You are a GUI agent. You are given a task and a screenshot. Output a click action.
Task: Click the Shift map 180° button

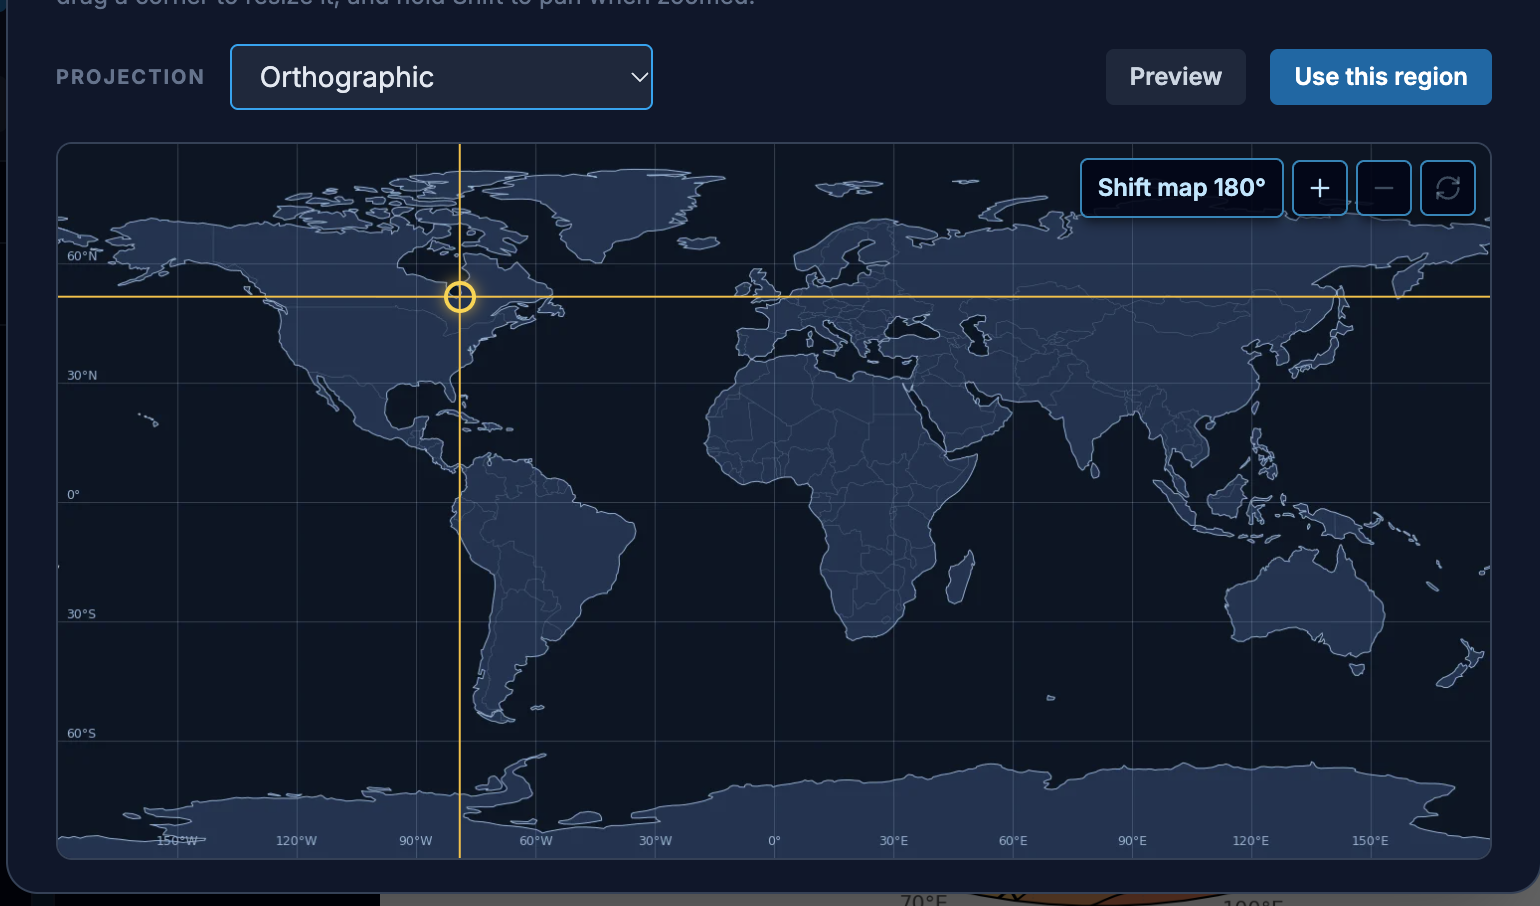click(x=1182, y=188)
